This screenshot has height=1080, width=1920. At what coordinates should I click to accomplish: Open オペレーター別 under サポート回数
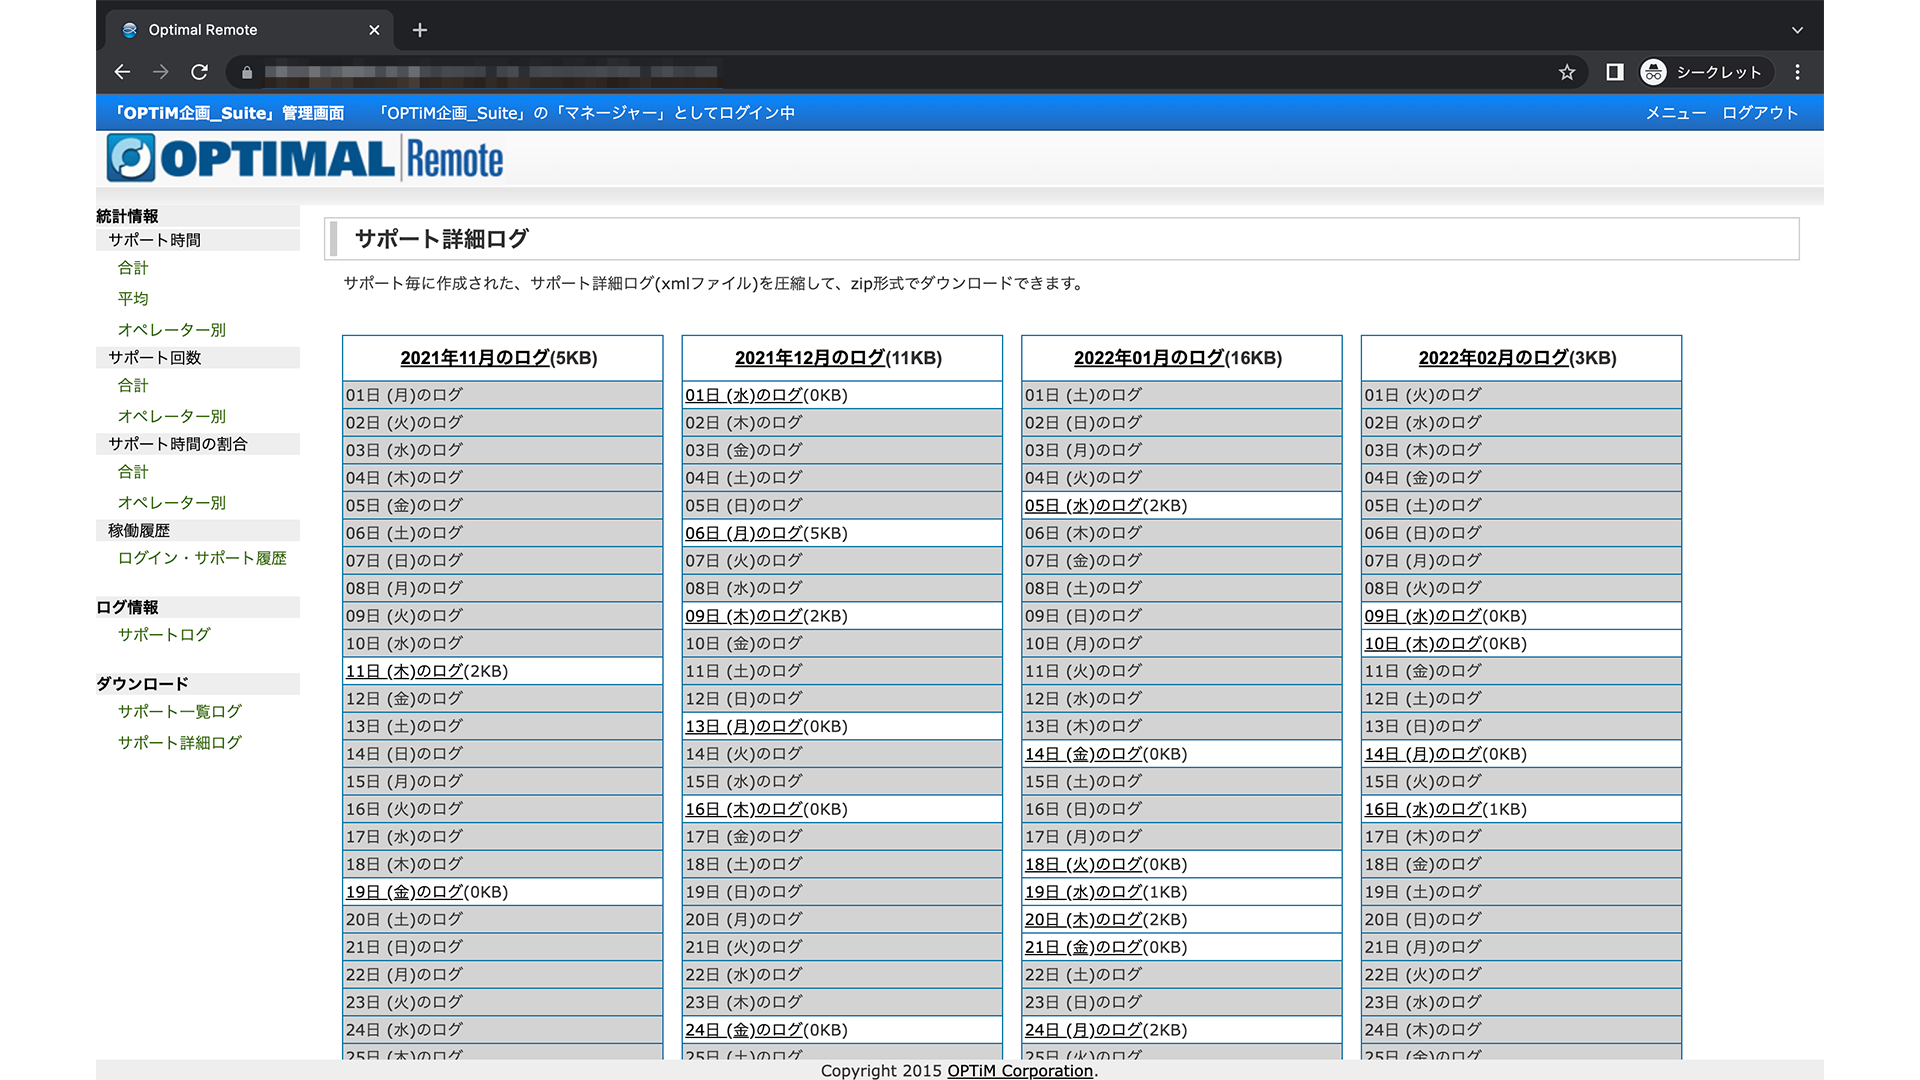pyautogui.click(x=172, y=416)
